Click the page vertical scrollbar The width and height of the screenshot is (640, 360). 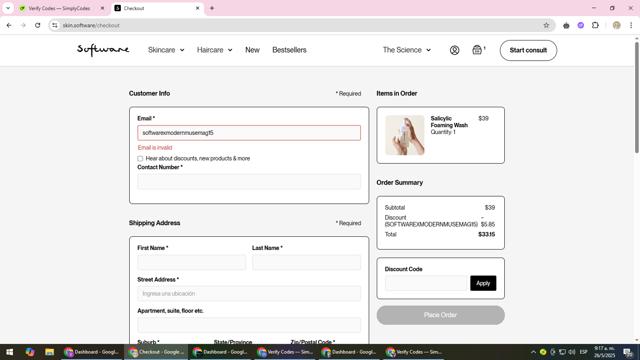coord(637,98)
